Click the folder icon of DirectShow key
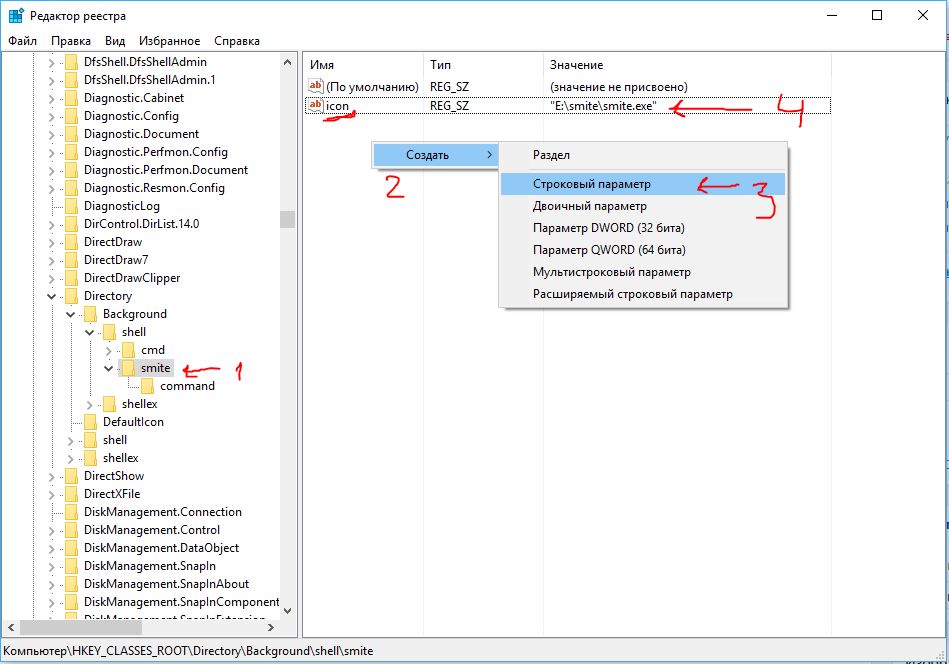 [x=71, y=476]
